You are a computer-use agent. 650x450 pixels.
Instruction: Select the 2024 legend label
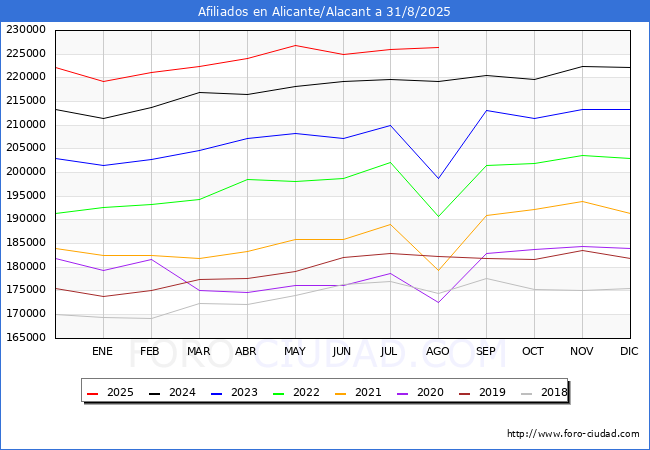pos(182,392)
